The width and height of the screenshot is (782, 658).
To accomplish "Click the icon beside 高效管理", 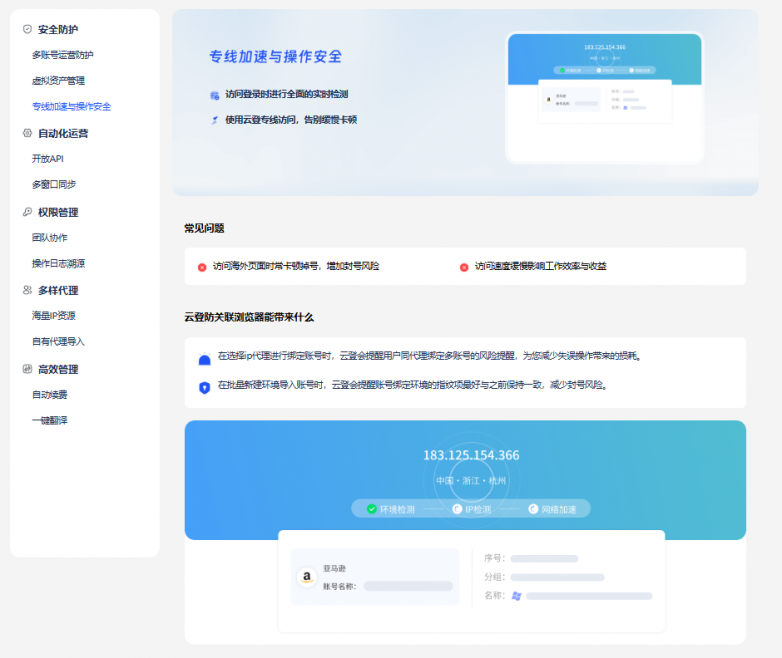I will [27, 369].
